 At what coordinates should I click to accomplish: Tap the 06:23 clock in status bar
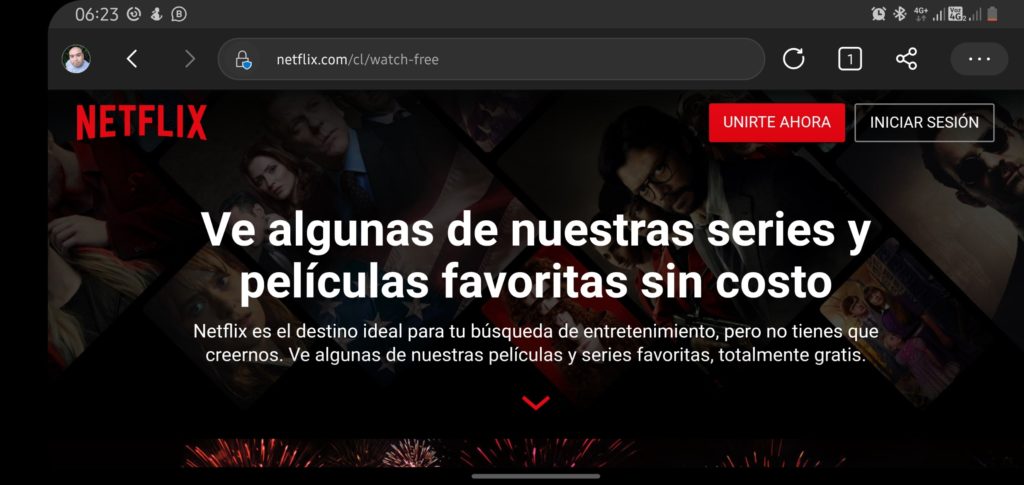click(97, 14)
